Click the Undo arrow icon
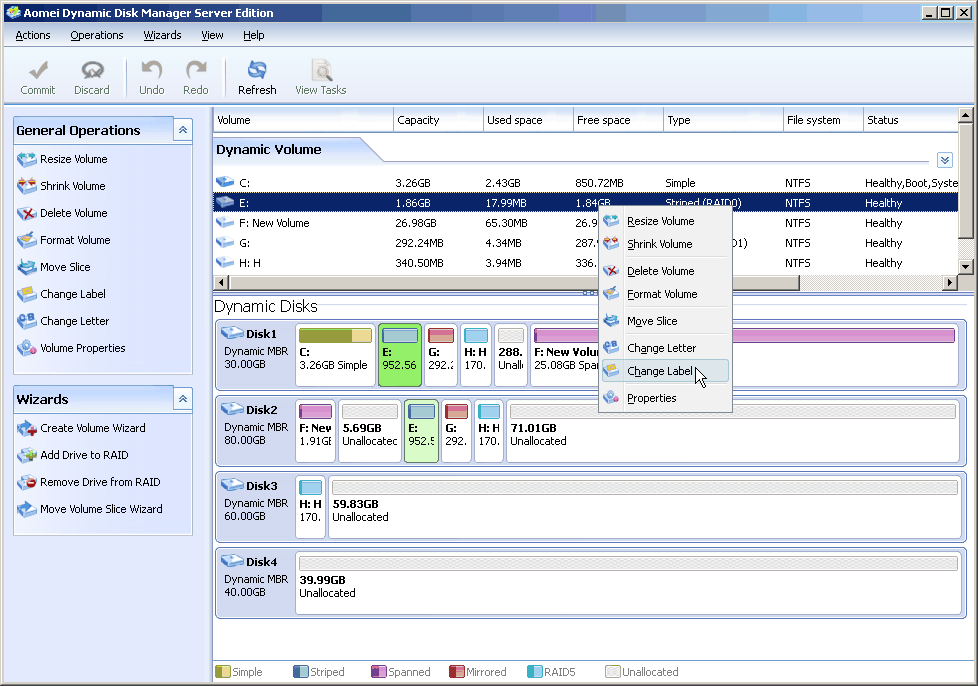The height and width of the screenshot is (686, 978). pos(152,70)
